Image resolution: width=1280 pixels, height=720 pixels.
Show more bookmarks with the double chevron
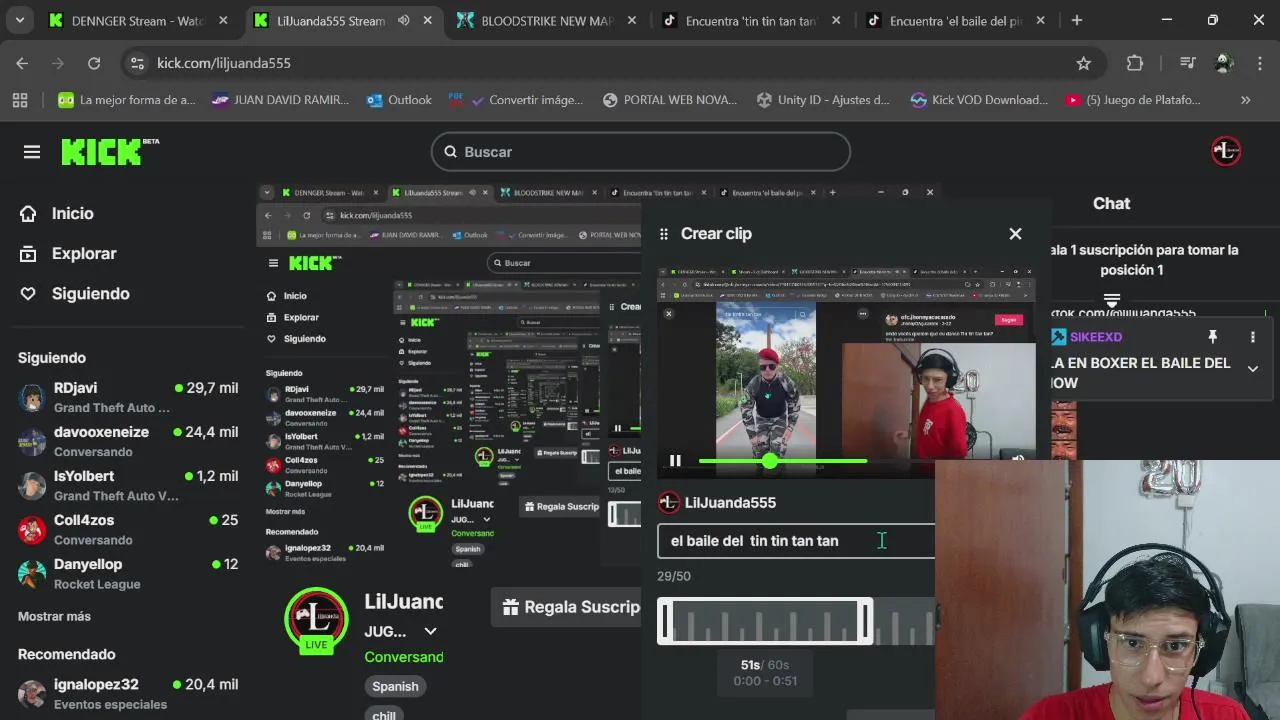pyautogui.click(x=1246, y=100)
